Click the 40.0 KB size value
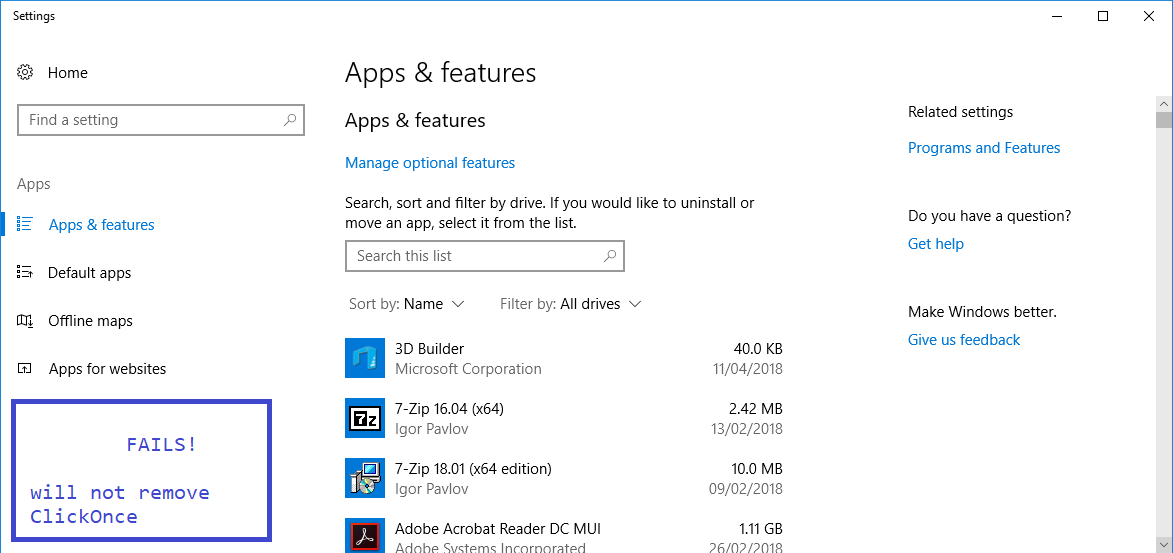This screenshot has width=1173, height=553. (759, 349)
